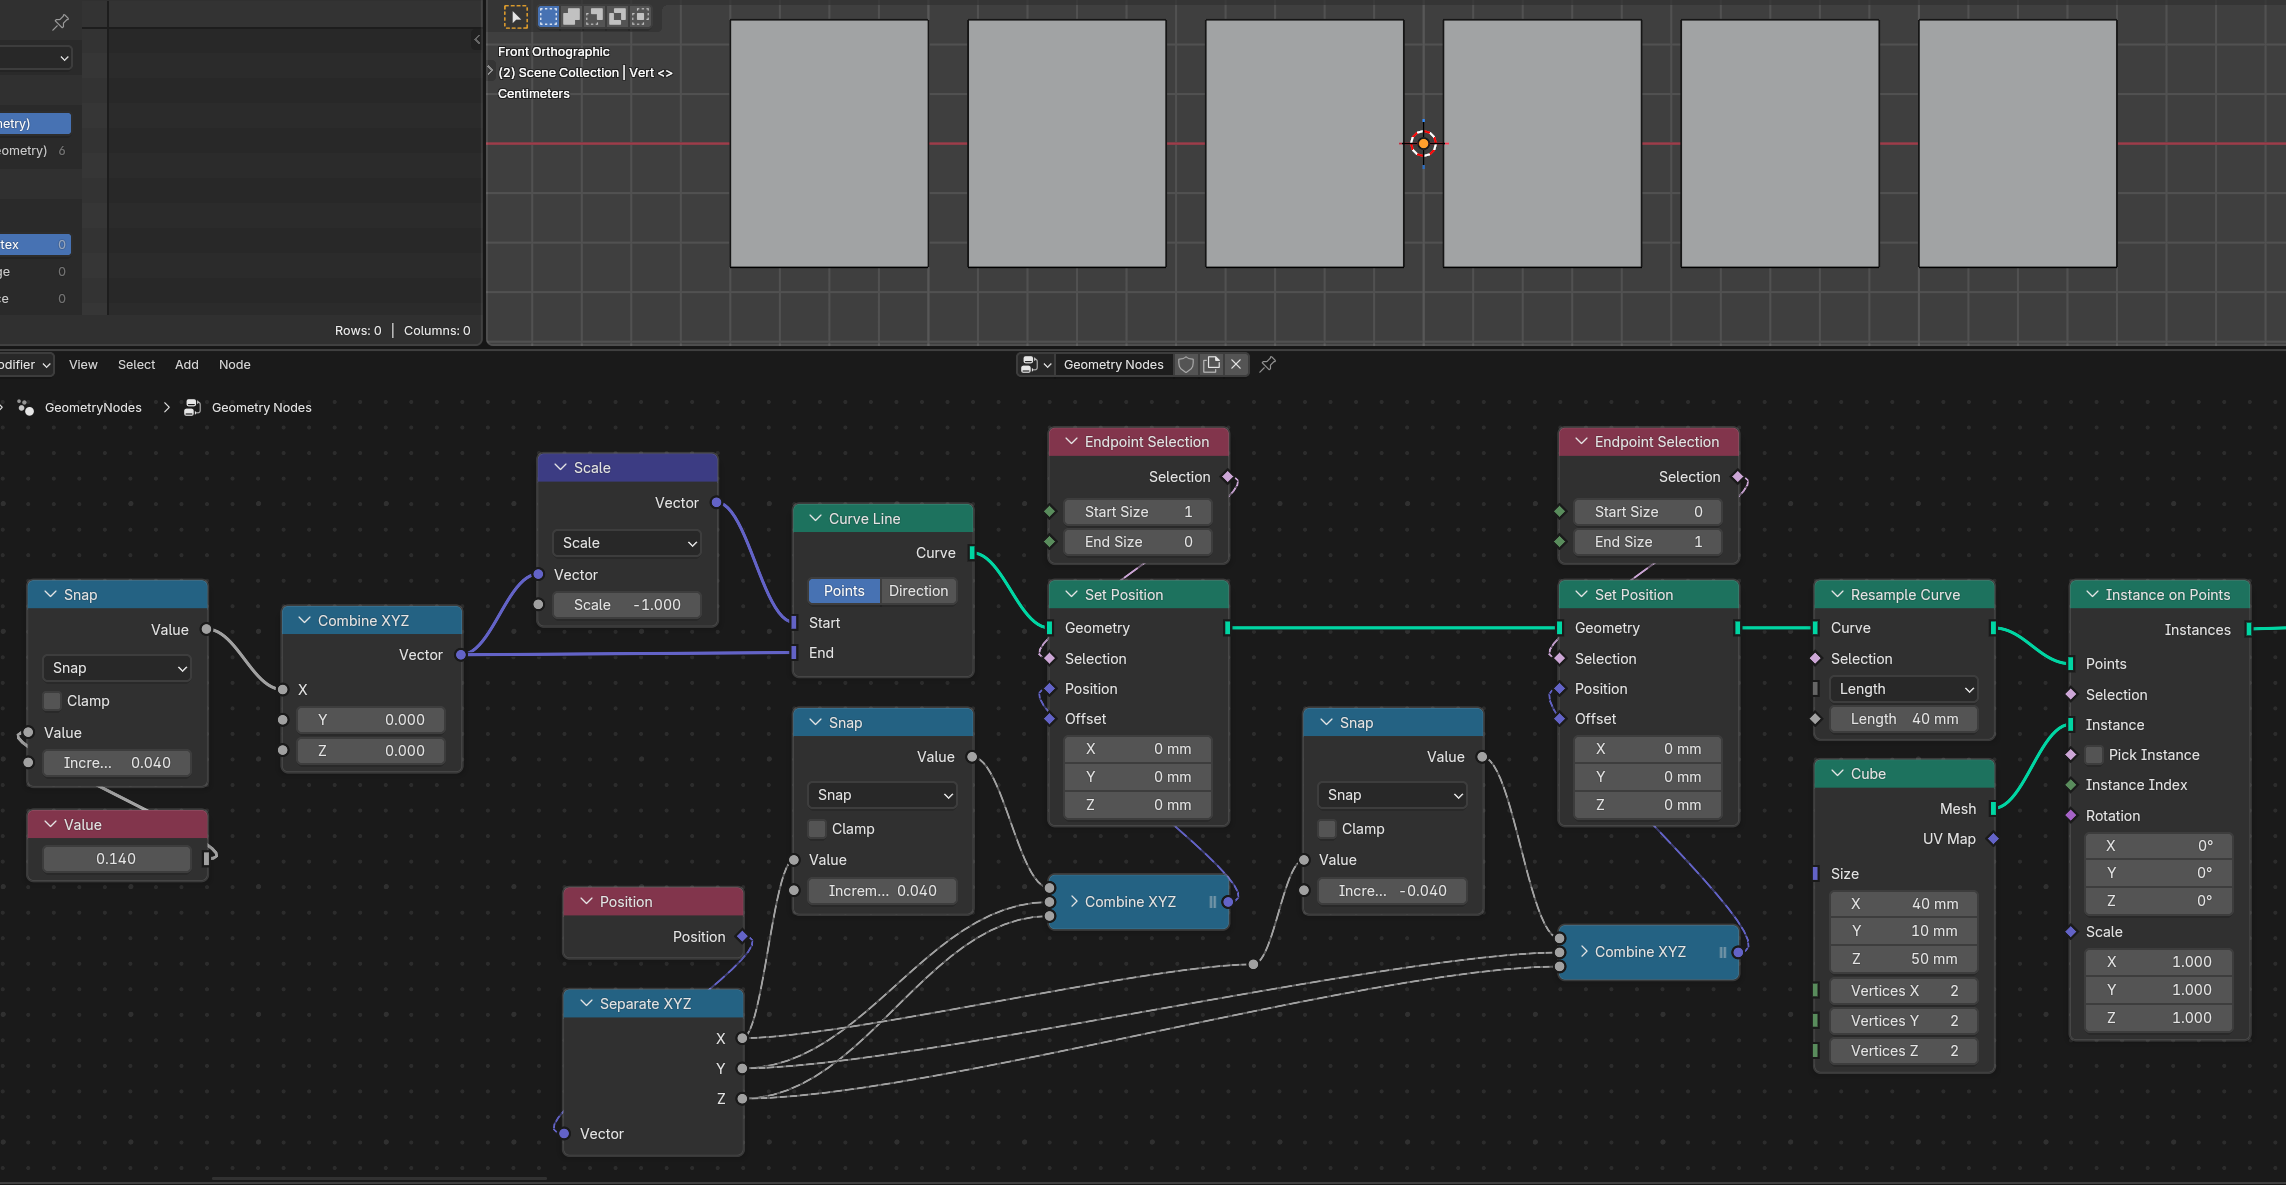Collapse the Instance on Points node
2286x1185 pixels.
pyautogui.click(x=2092, y=595)
